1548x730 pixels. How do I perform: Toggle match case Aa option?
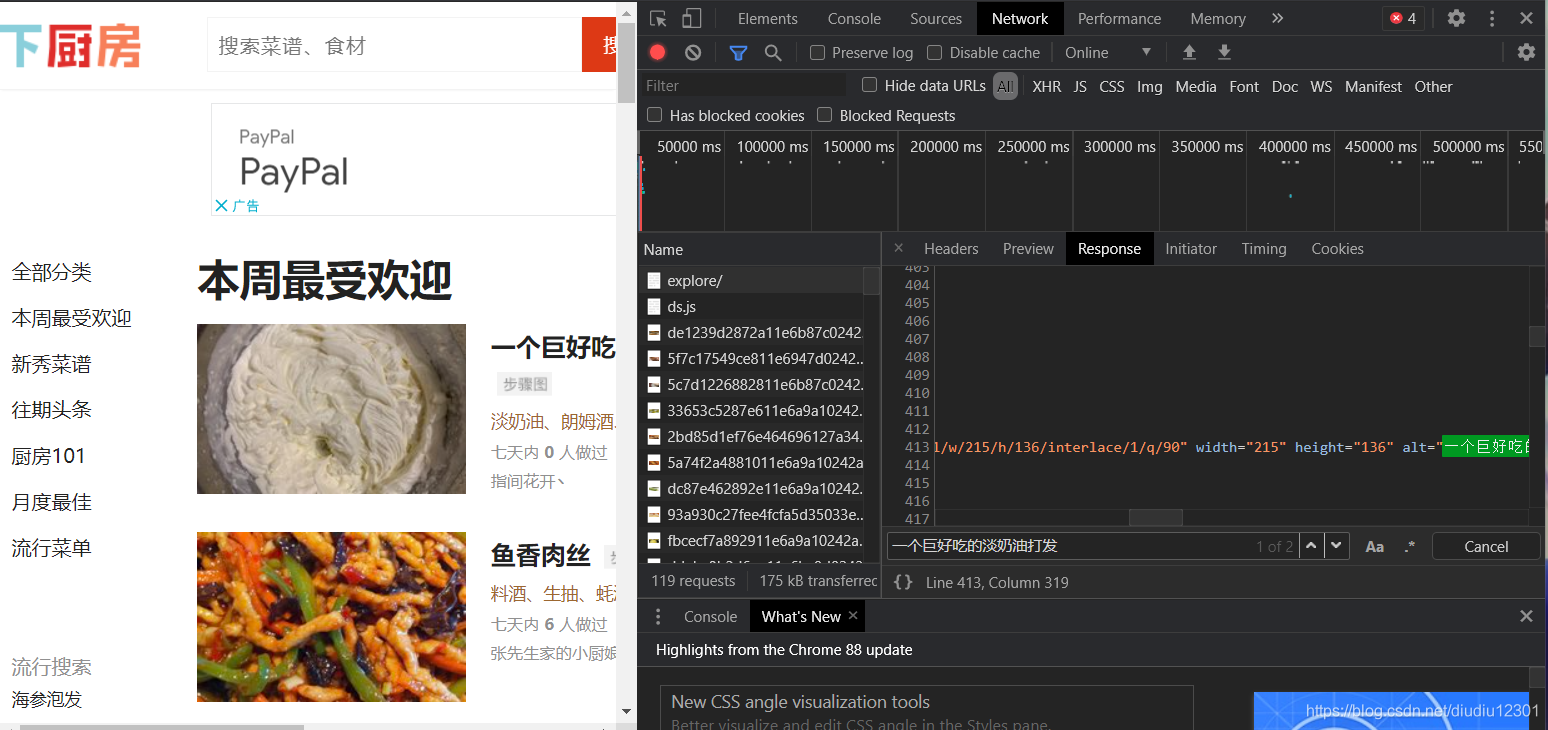[x=1375, y=546]
